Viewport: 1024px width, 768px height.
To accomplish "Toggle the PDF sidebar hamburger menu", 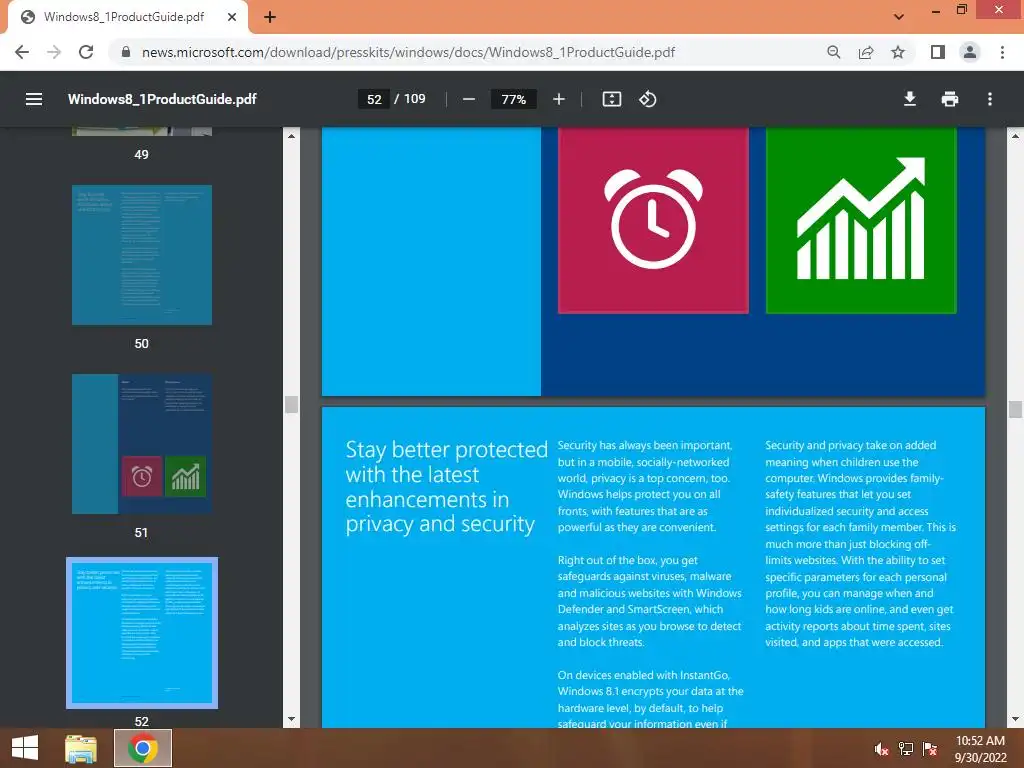I will tap(34, 99).
